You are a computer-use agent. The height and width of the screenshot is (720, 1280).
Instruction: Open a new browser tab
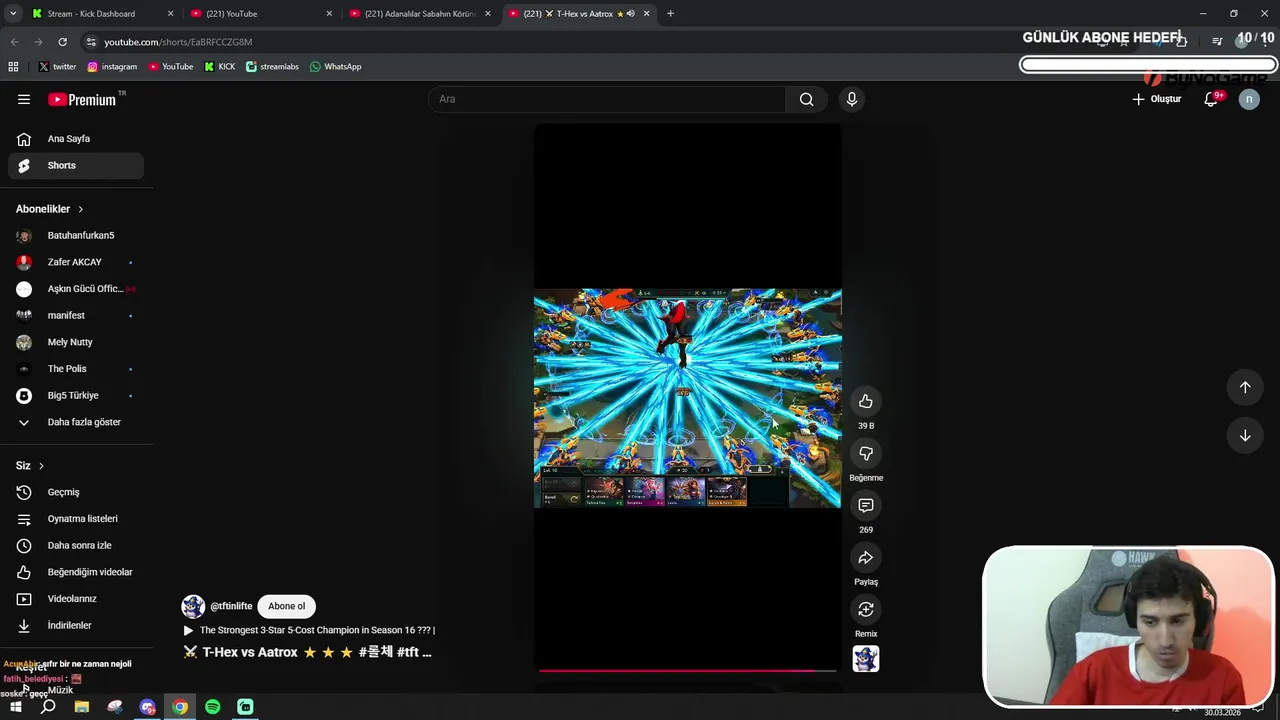670,14
